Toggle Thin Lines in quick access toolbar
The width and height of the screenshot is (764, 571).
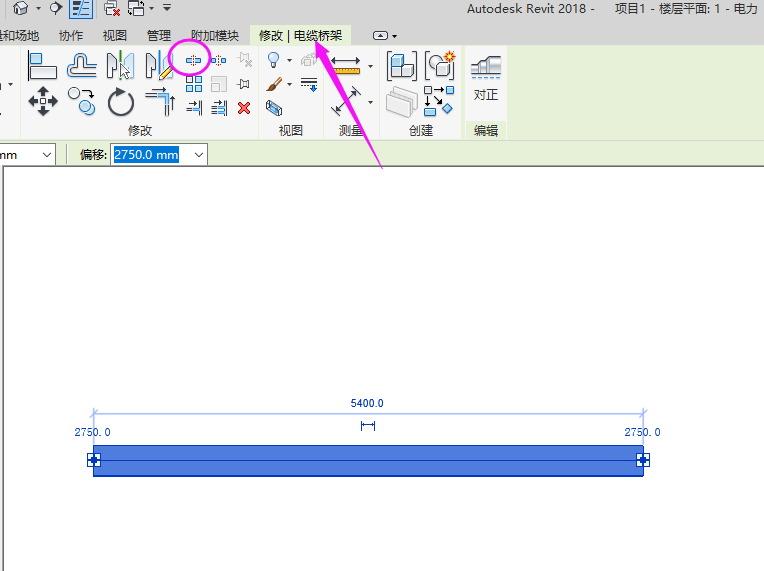[81, 8]
